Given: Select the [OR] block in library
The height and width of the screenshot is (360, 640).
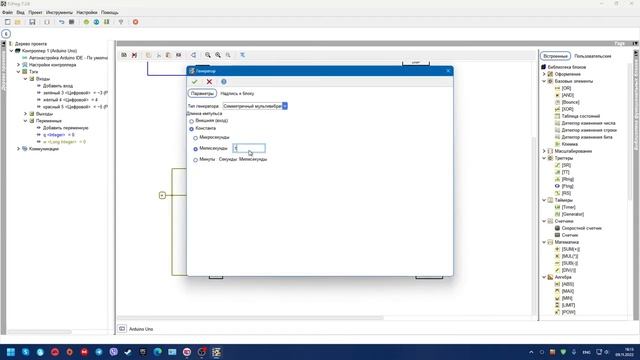Looking at the screenshot, I should pyautogui.click(x=566, y=88).
